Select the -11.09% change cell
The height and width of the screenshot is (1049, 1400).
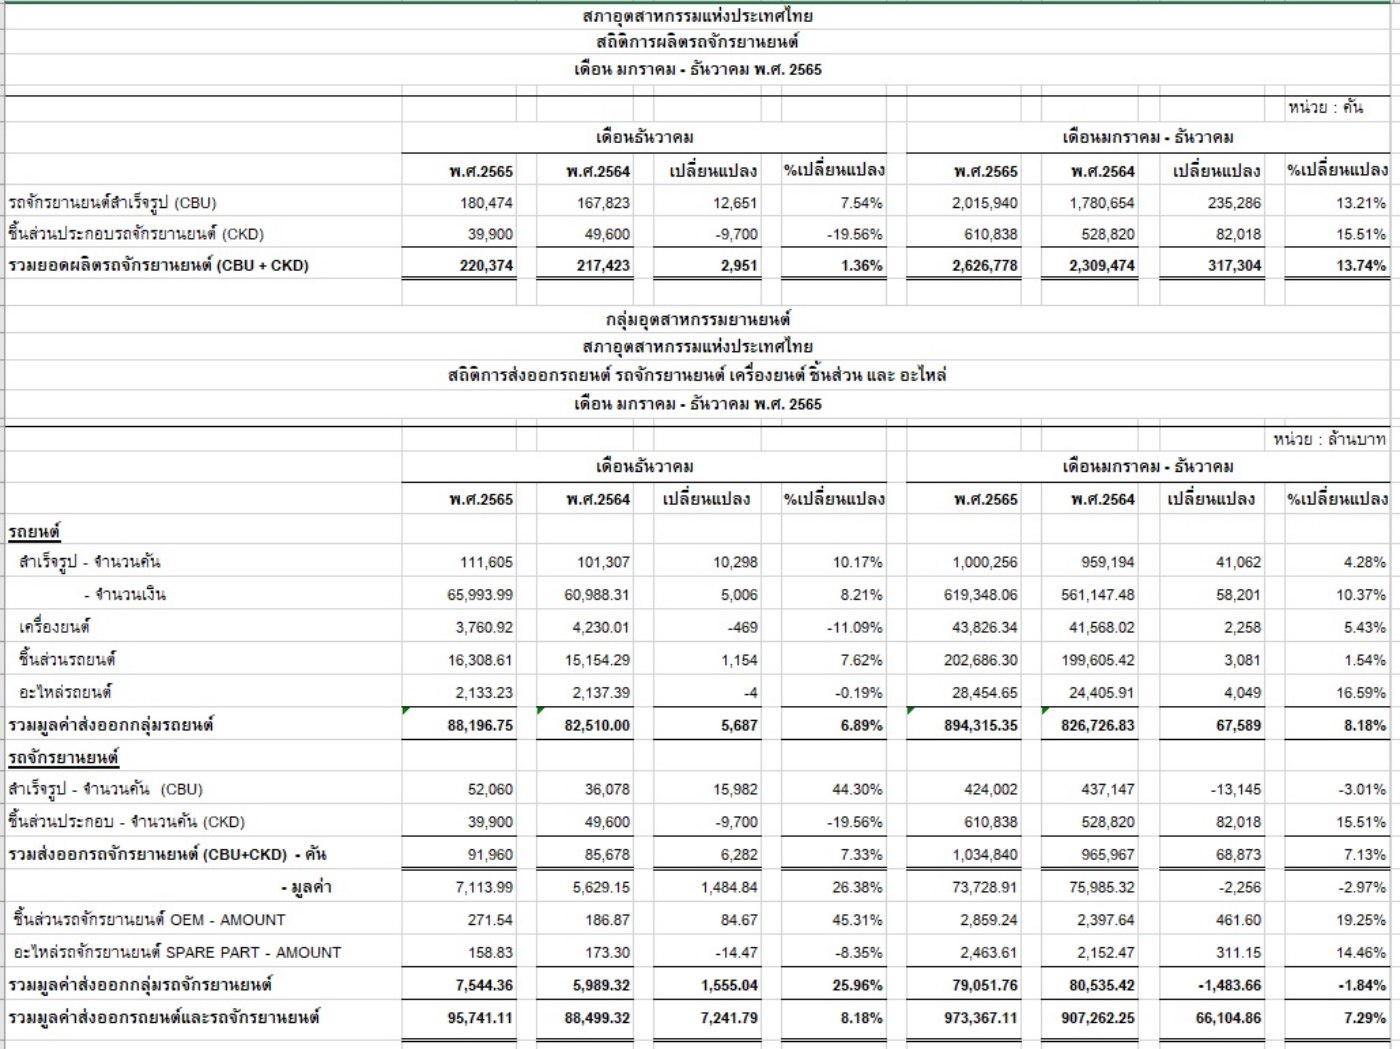pyautogui.click(x=855, y=628)
